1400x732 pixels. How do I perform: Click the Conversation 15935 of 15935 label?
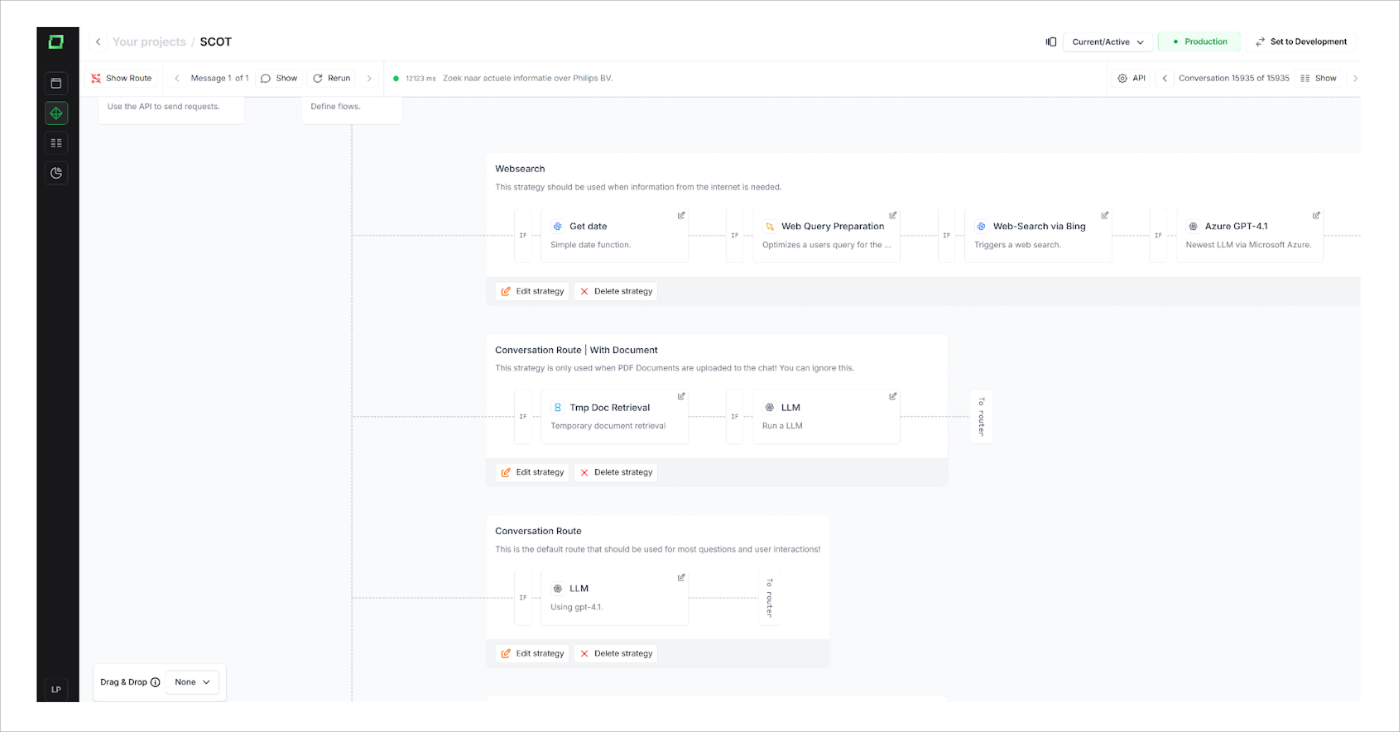1234,78
